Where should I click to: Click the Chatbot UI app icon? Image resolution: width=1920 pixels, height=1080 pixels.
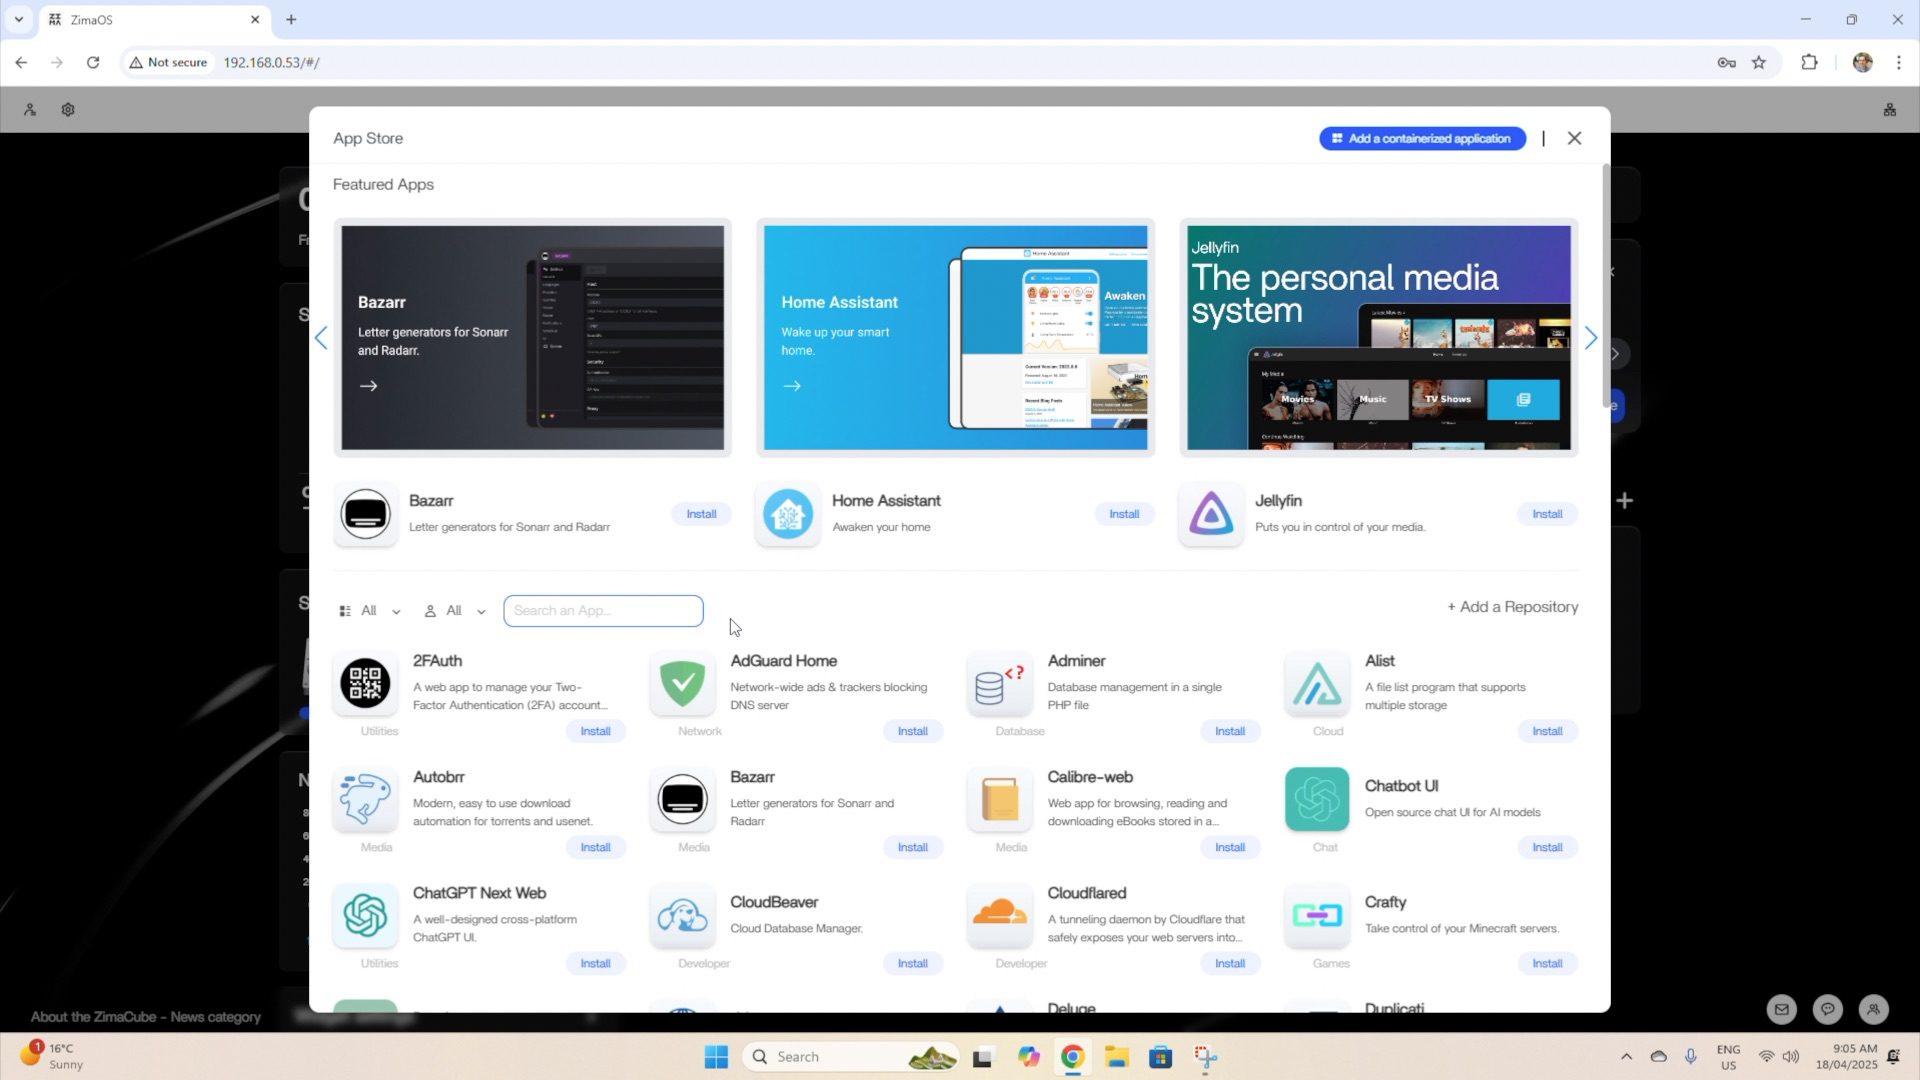(x=1316, y=799)
